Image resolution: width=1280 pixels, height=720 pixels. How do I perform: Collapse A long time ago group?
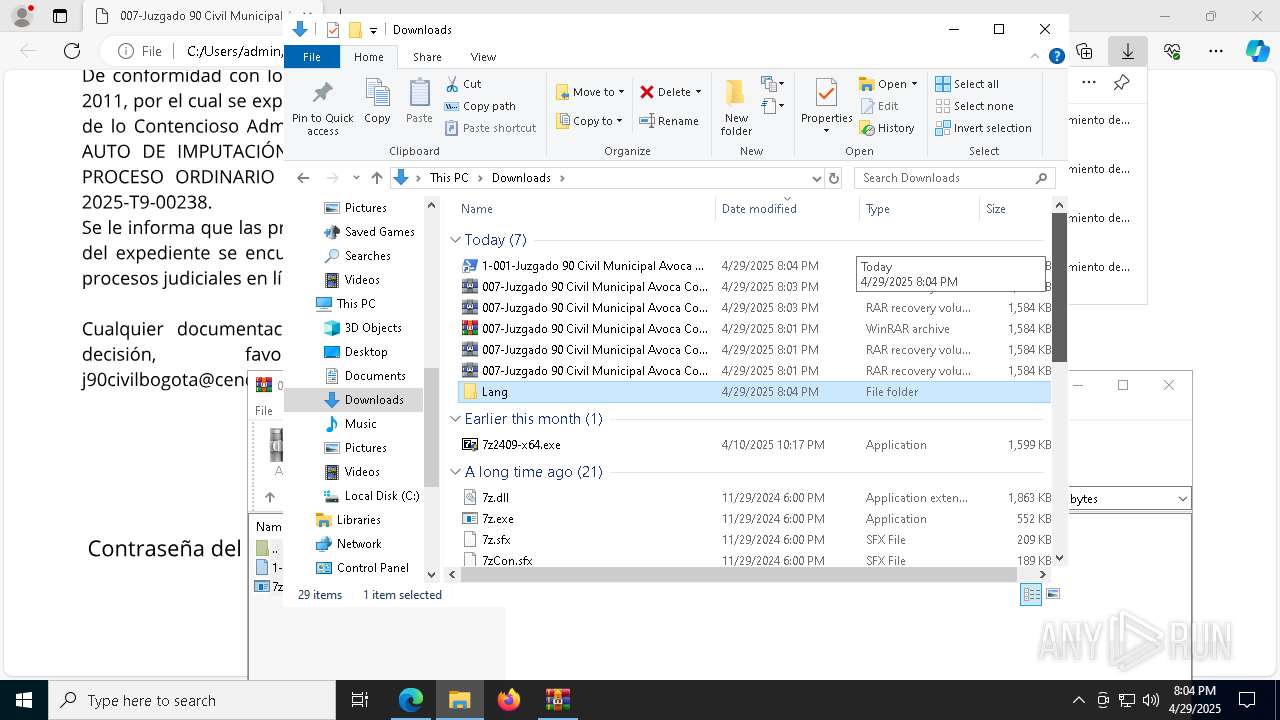click(455, 472)
